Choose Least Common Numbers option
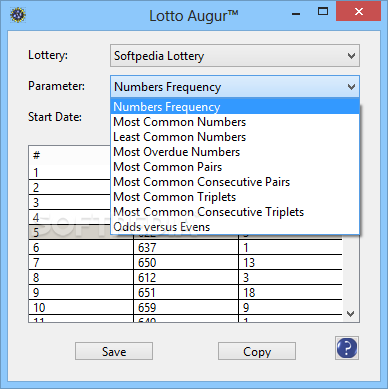 point(235,137)
